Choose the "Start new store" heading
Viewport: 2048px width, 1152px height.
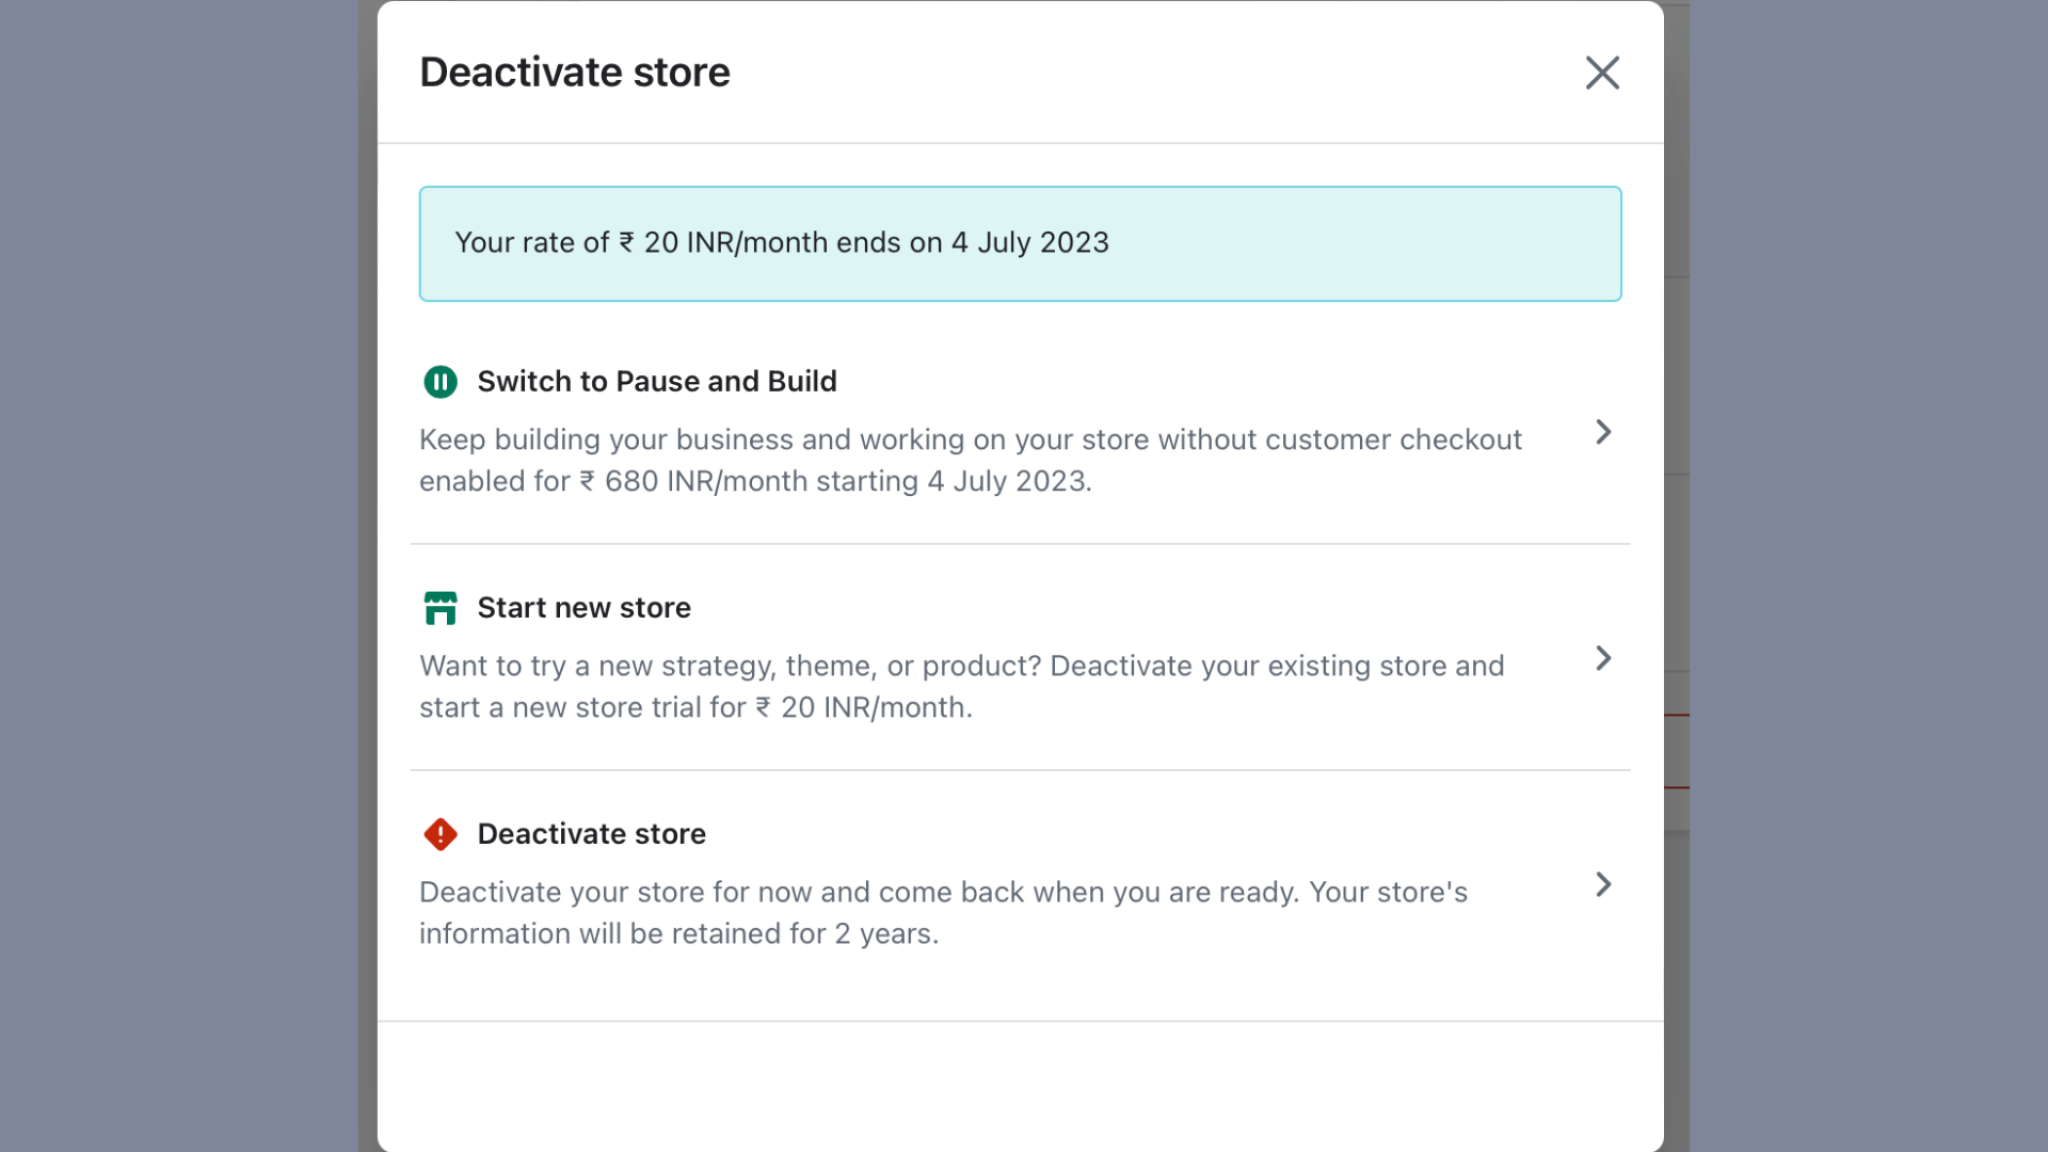[584, 608]
